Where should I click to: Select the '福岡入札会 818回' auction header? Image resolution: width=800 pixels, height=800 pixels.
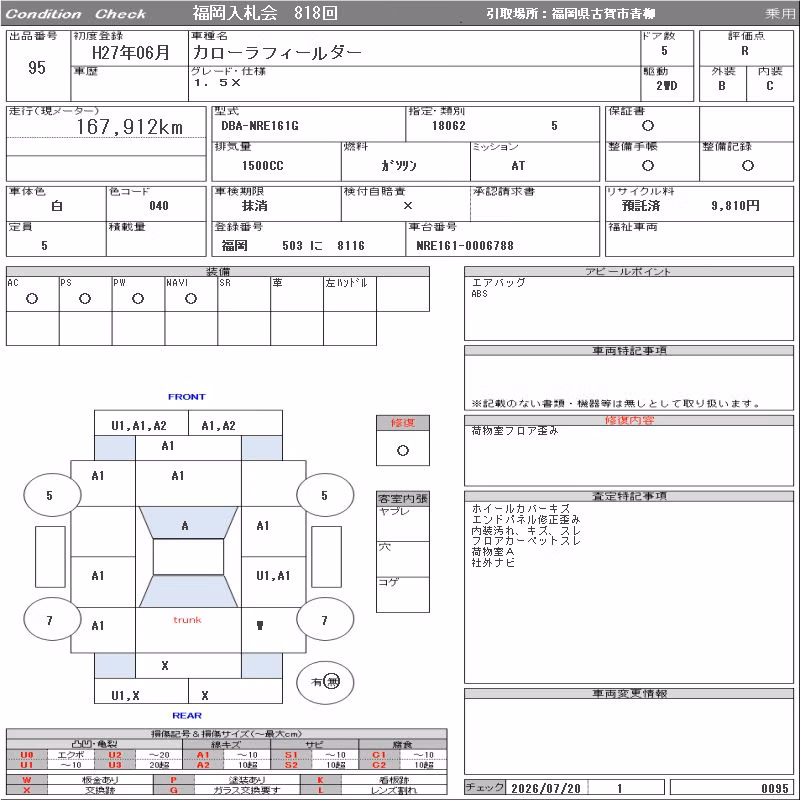[x=265, y=13]
